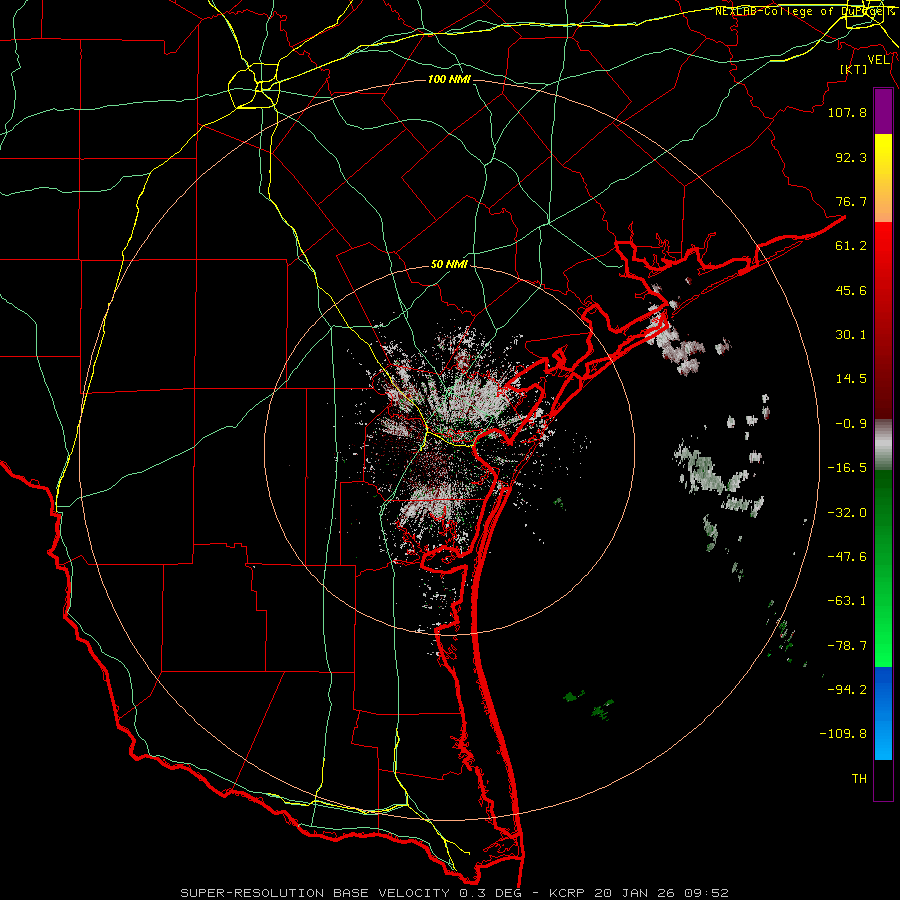900x900 pixels.
Task: Click the 30.1 legend value
Action: [851, 335]
